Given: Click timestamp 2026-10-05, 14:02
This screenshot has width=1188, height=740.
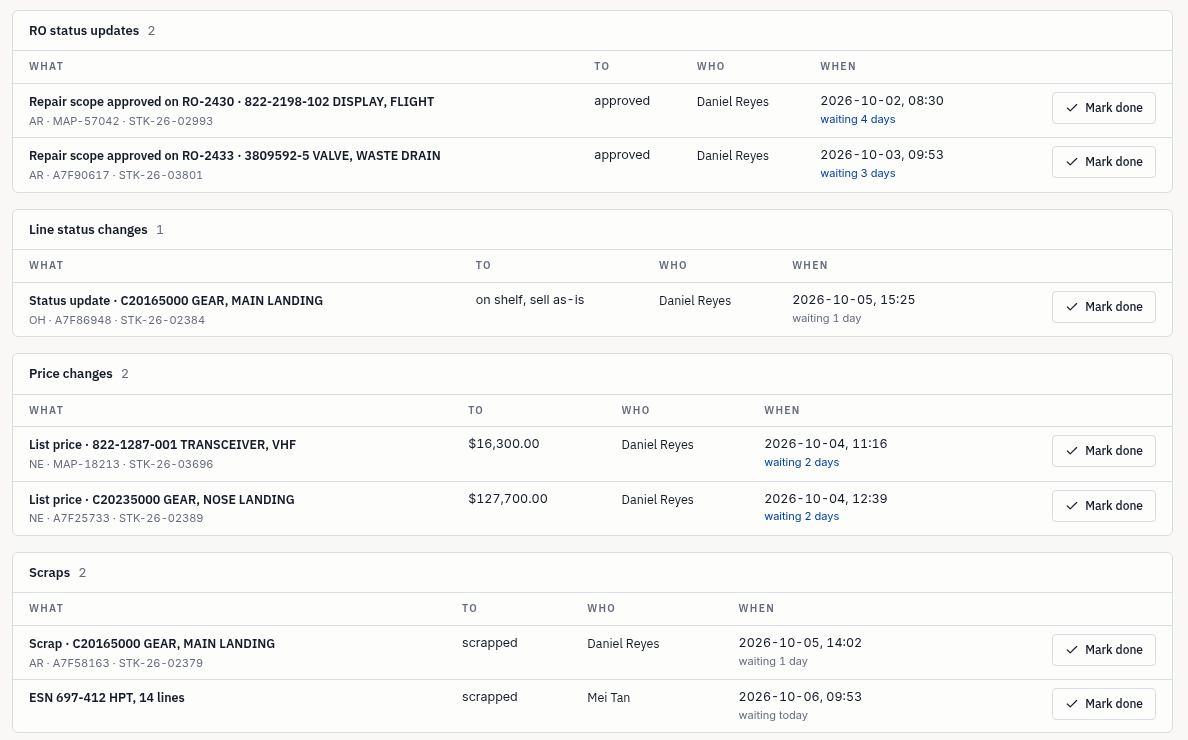Looking at the screenshot, I should (800, 643).
